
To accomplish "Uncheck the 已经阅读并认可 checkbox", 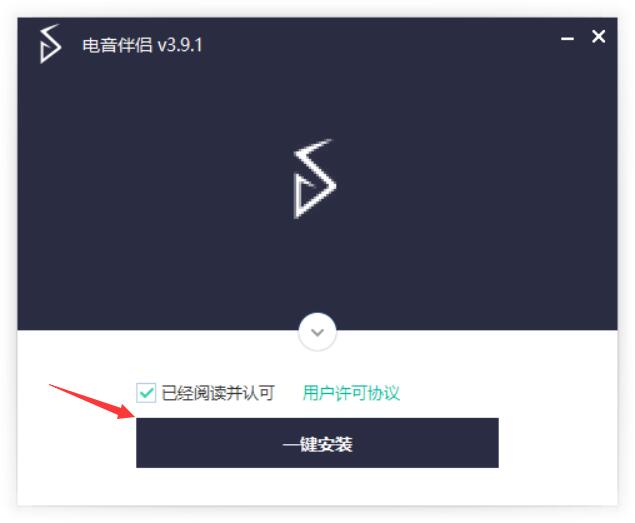I will point(146,393).
